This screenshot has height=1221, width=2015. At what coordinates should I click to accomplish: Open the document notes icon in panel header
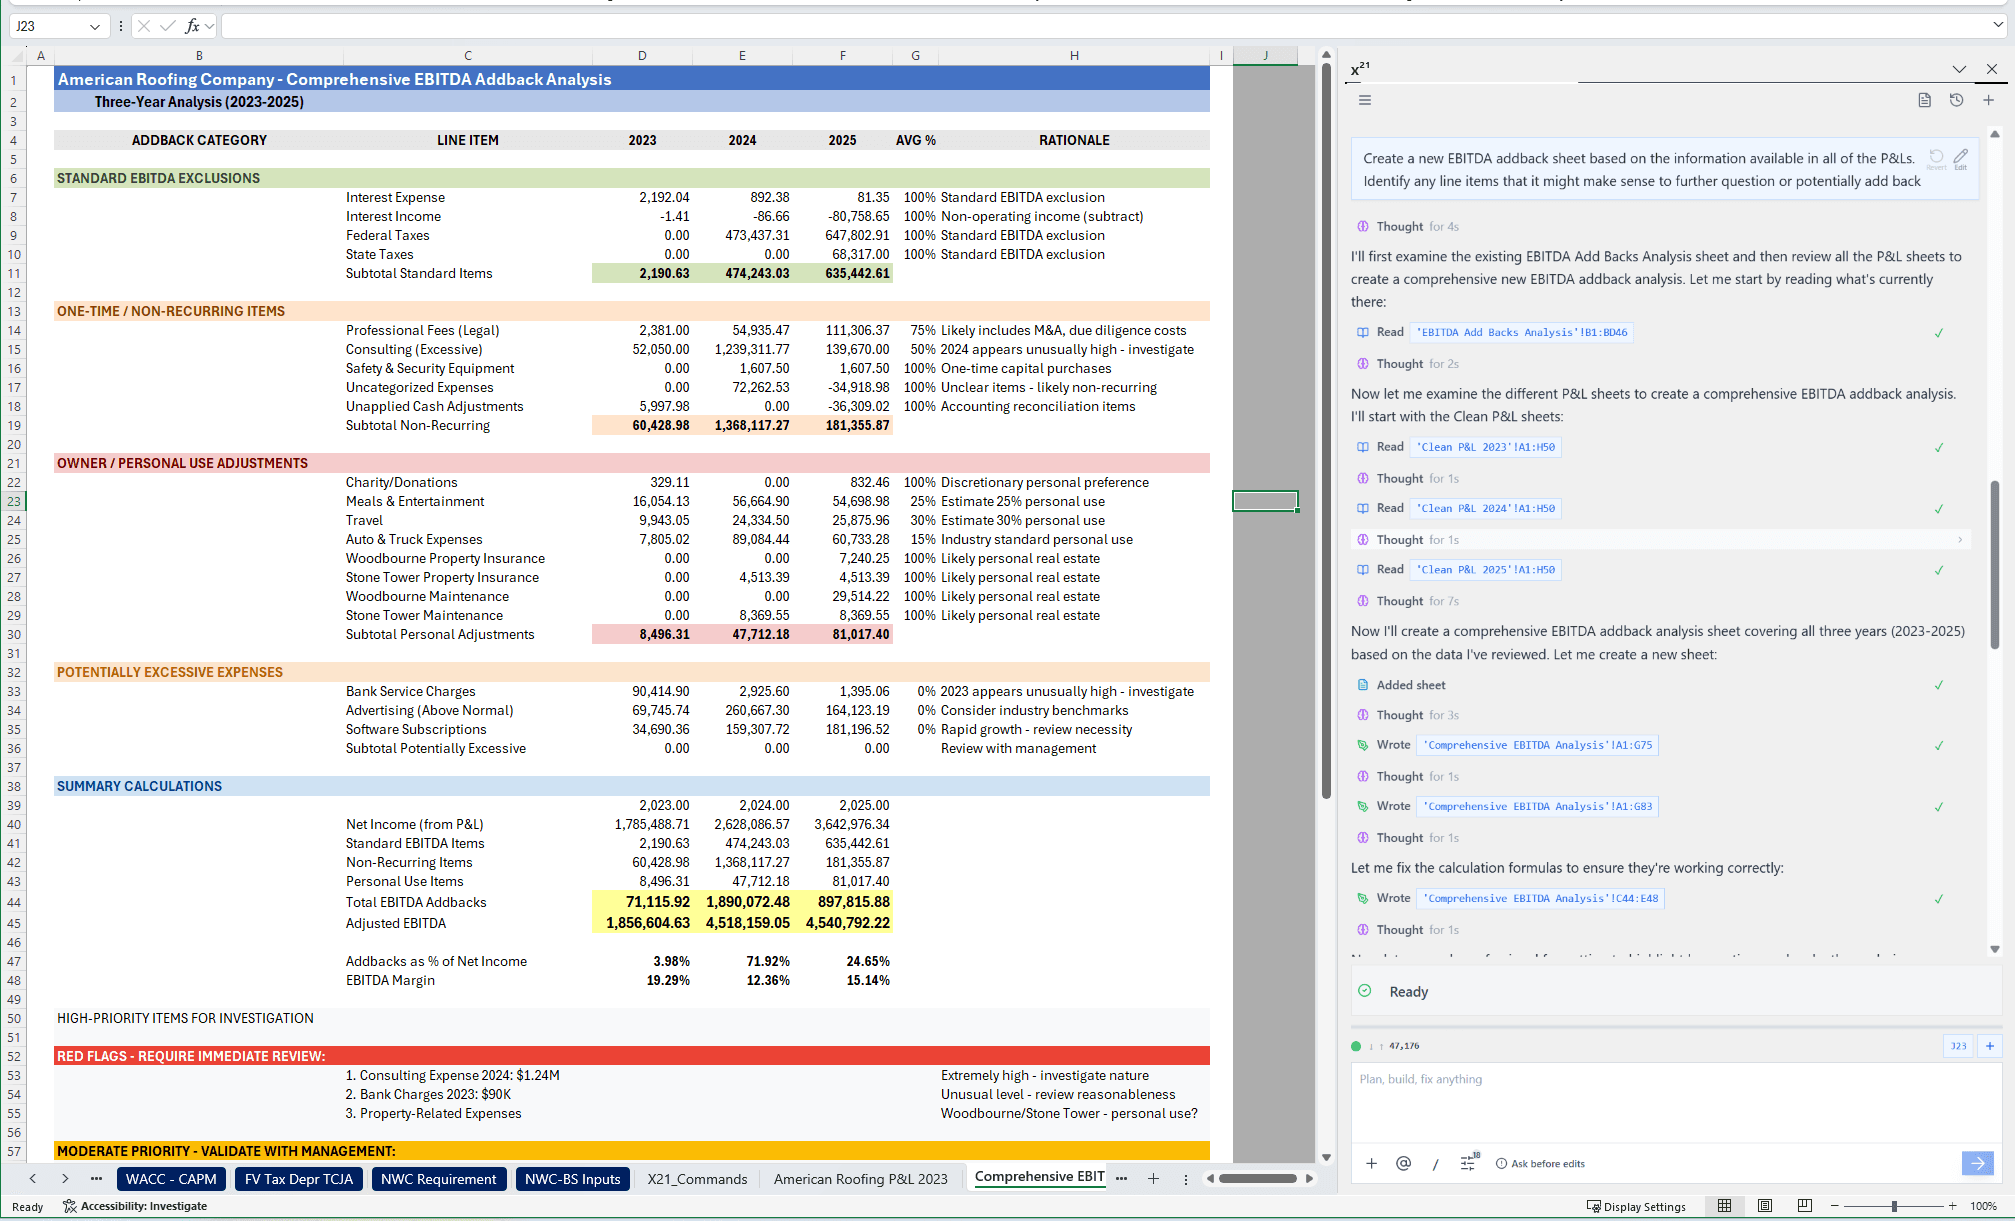(x=1924, y=100)
